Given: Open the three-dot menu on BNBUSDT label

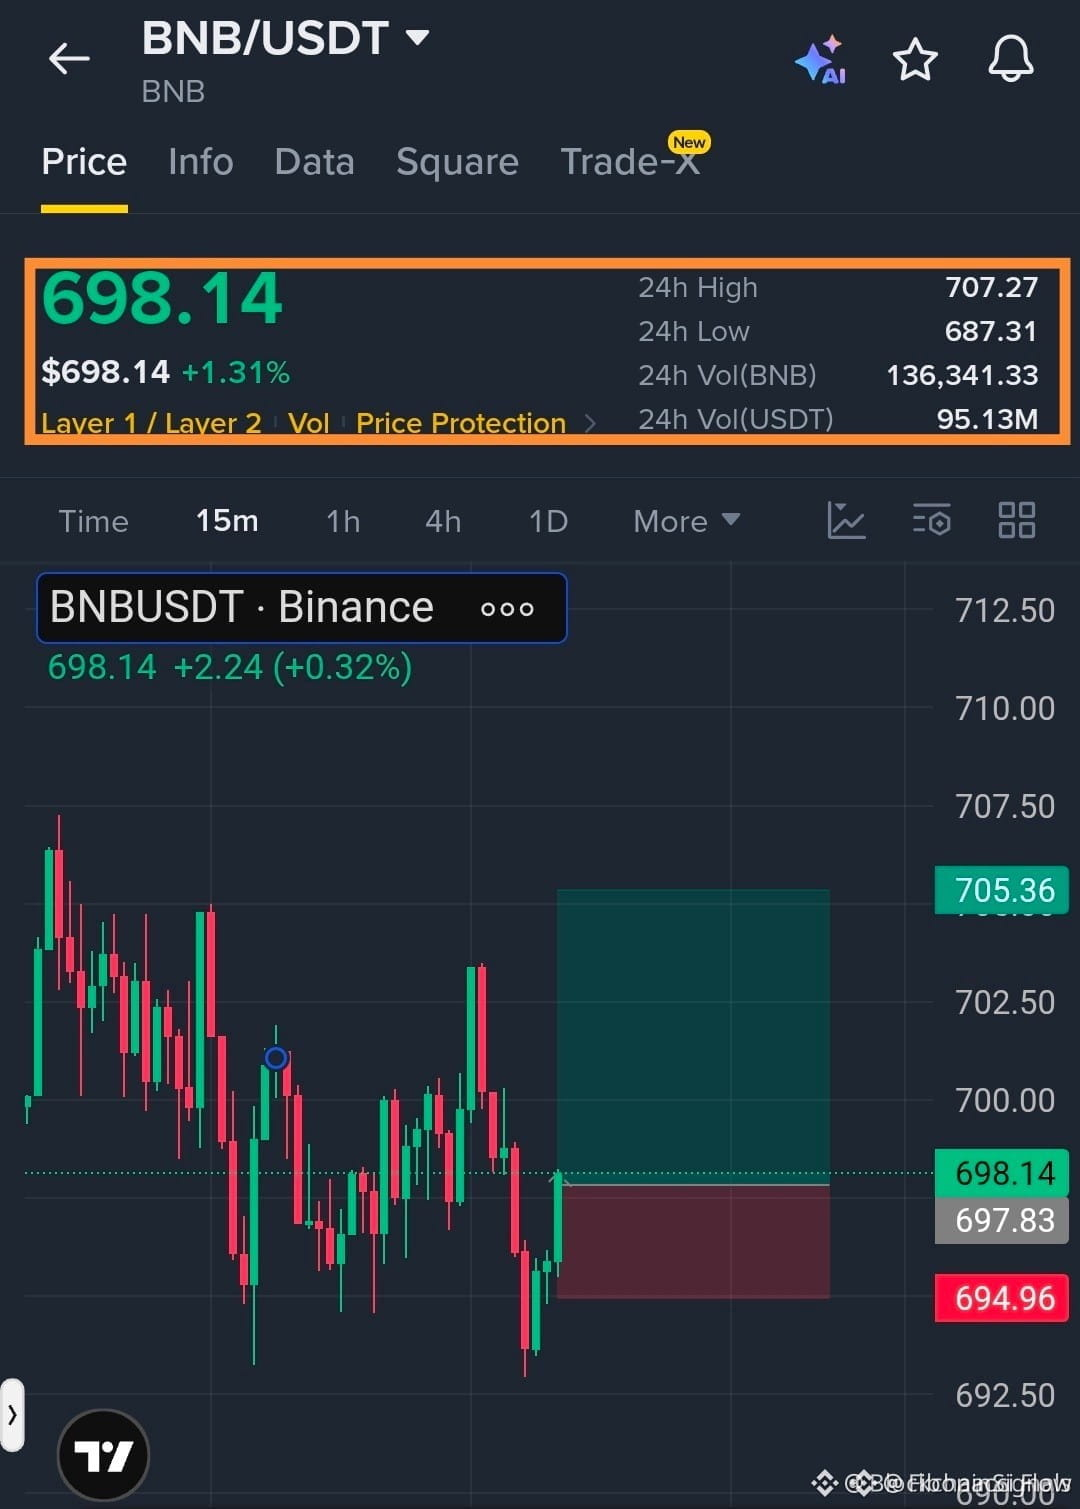Looking at the screenshot, I should [x=507, y=609].
